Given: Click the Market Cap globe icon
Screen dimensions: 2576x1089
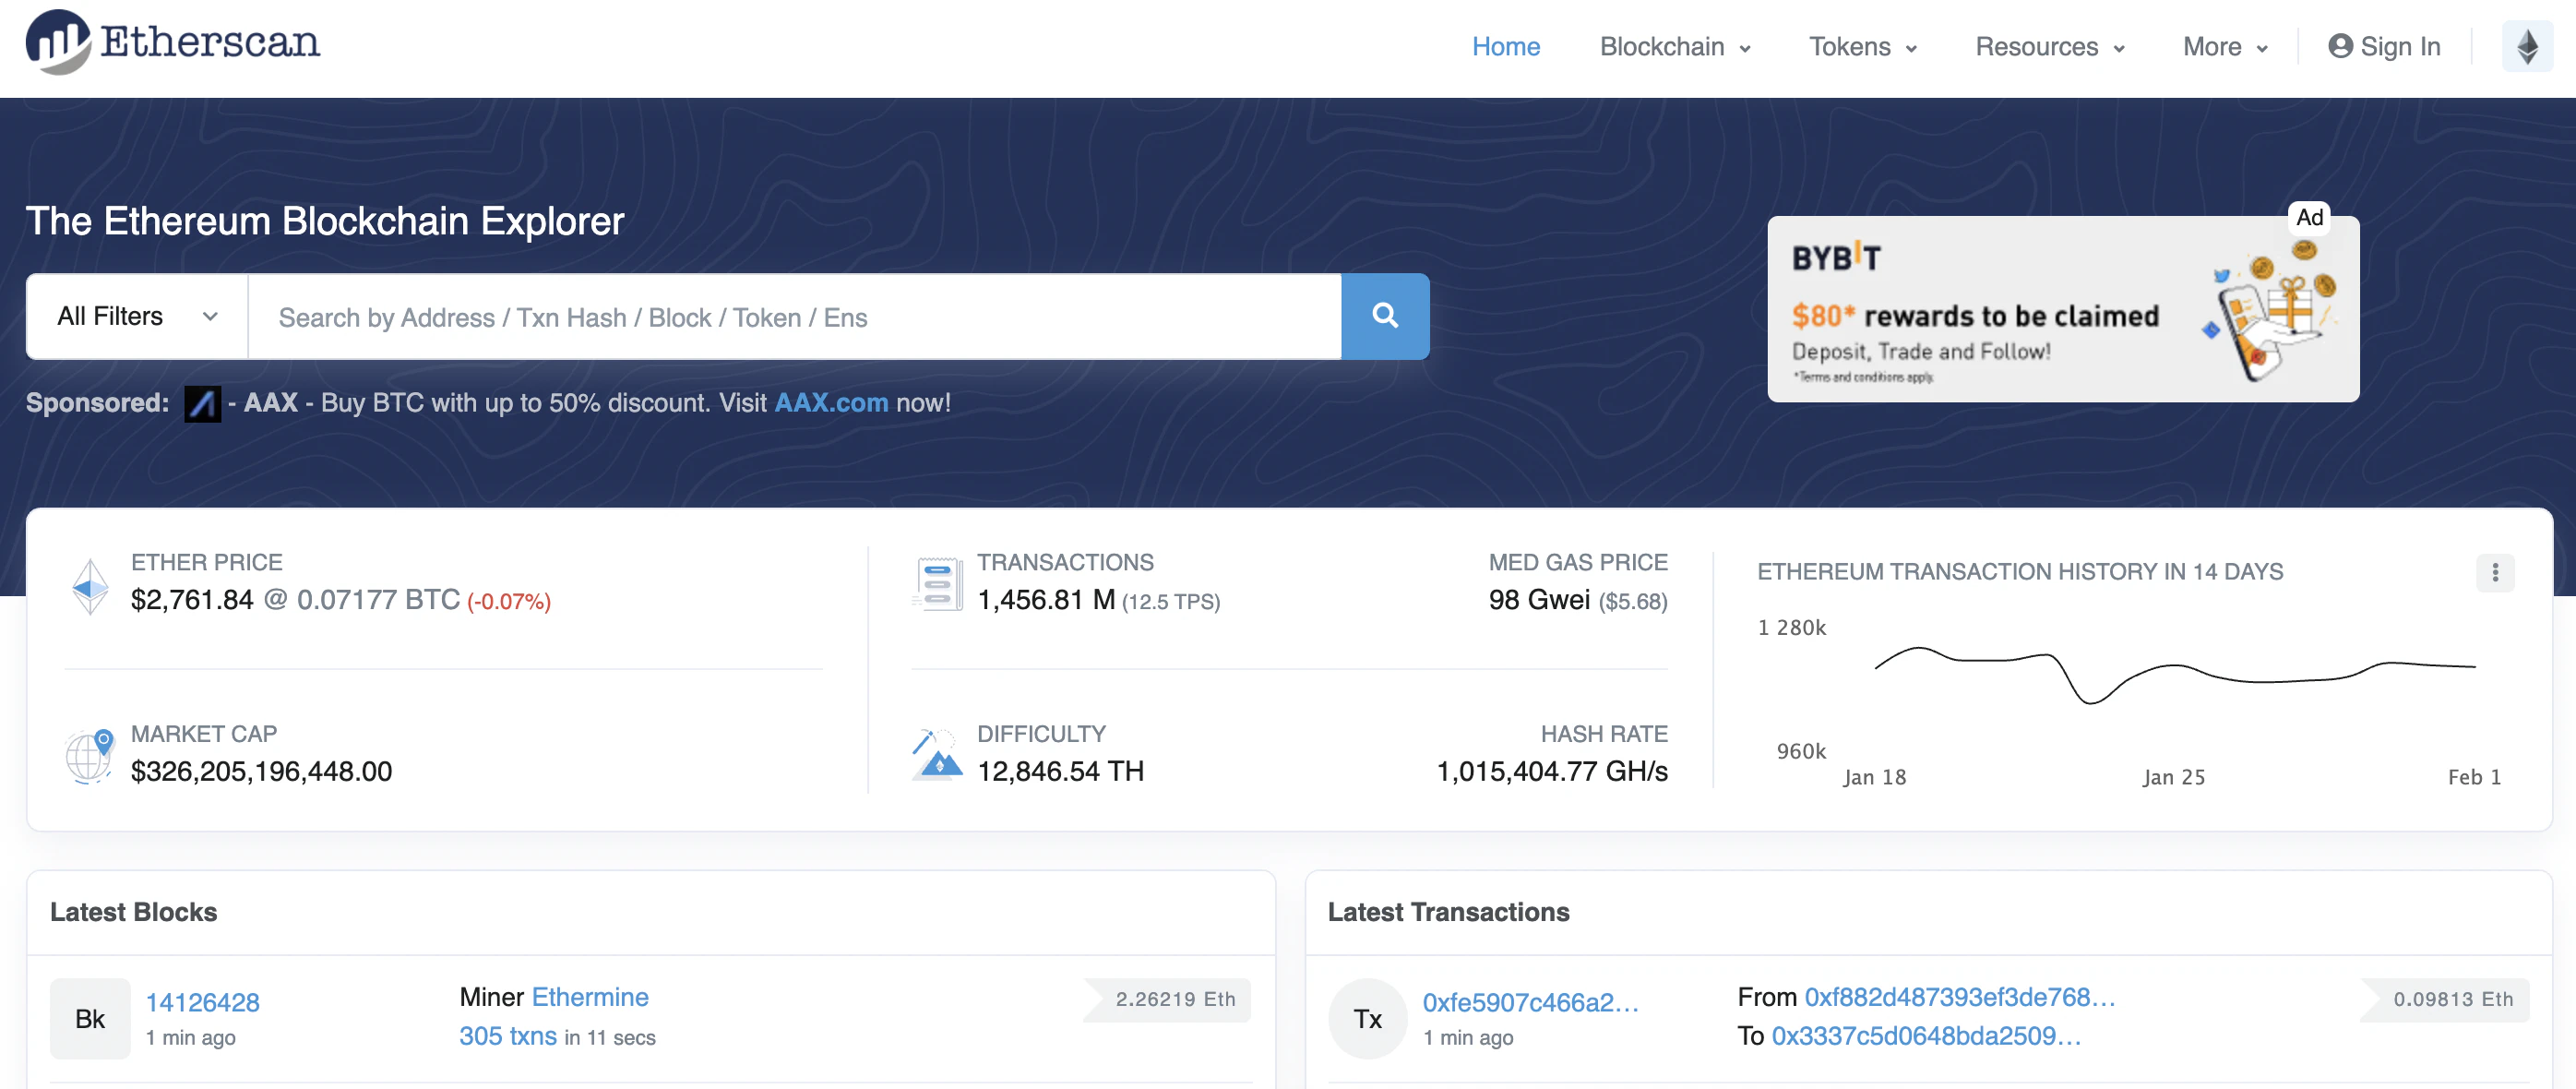Looking at the screenshot, I should coord(90,756).
